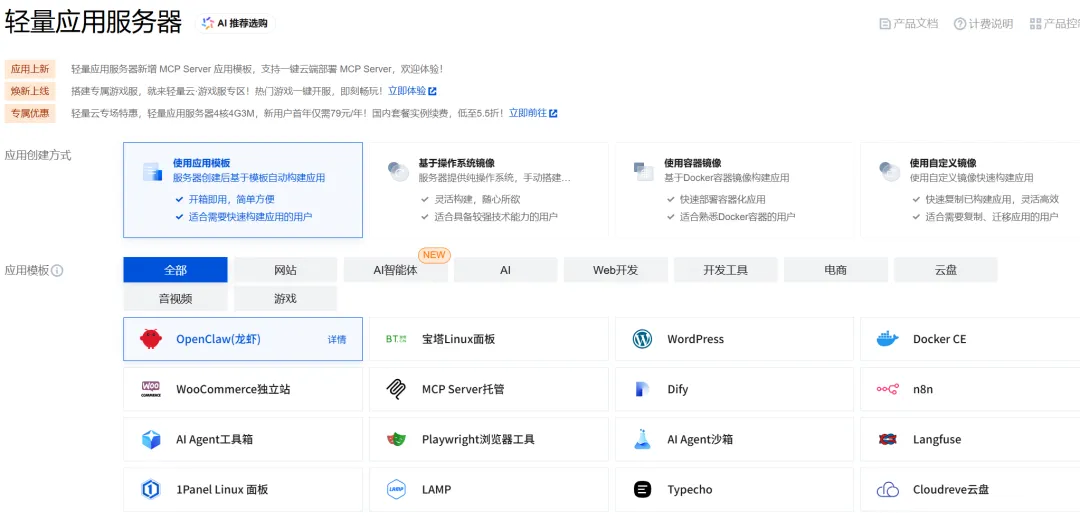Click the WooCommerce logo icon

[x=151, y=389]
